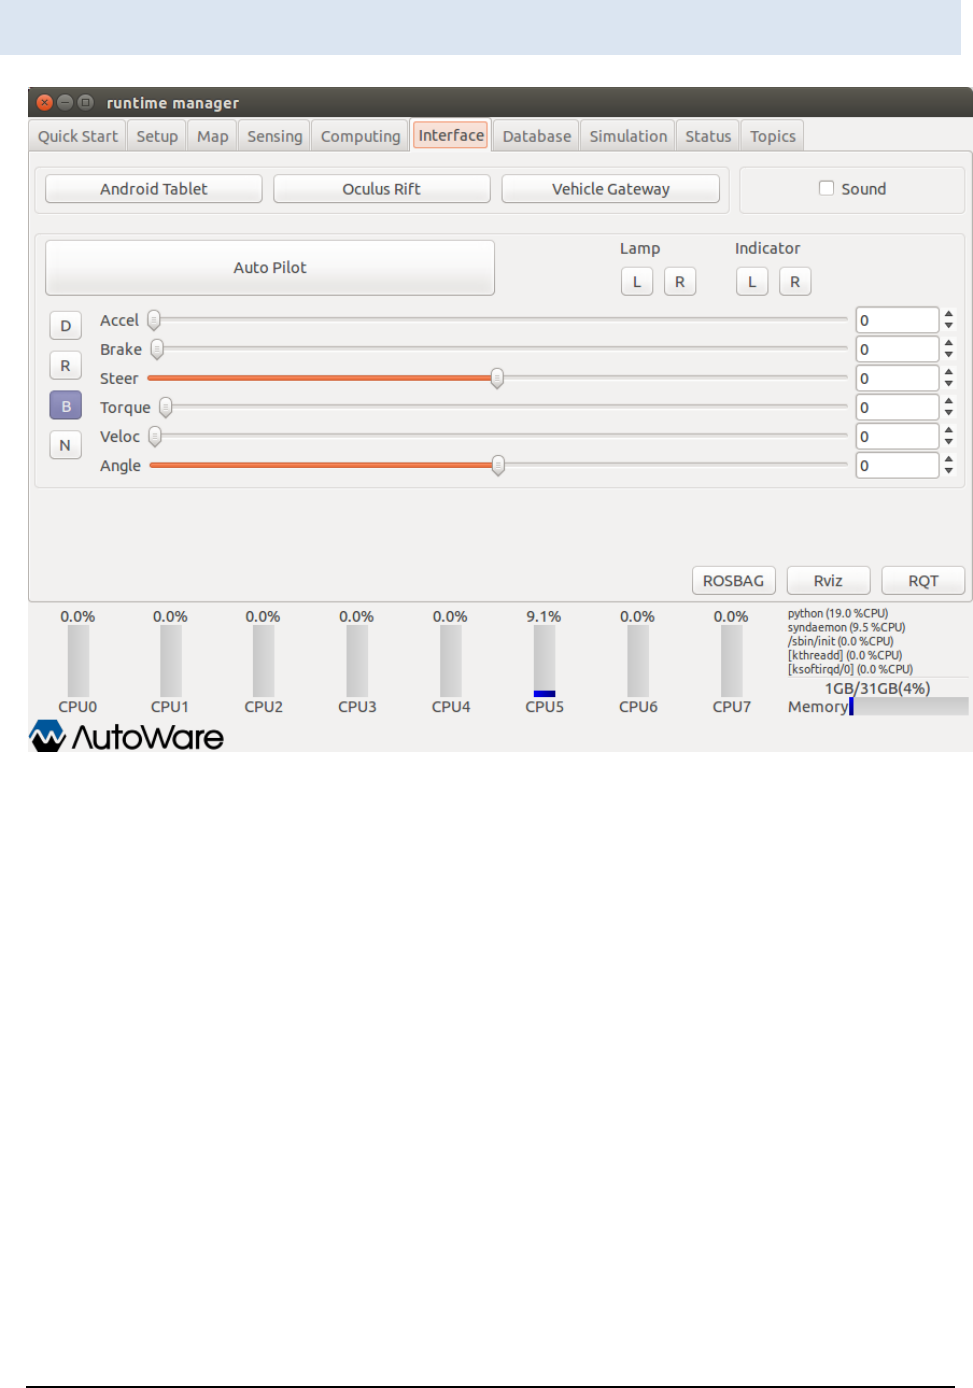Focus the Brake value field
Screen dimensions: 973x1388
897,349
